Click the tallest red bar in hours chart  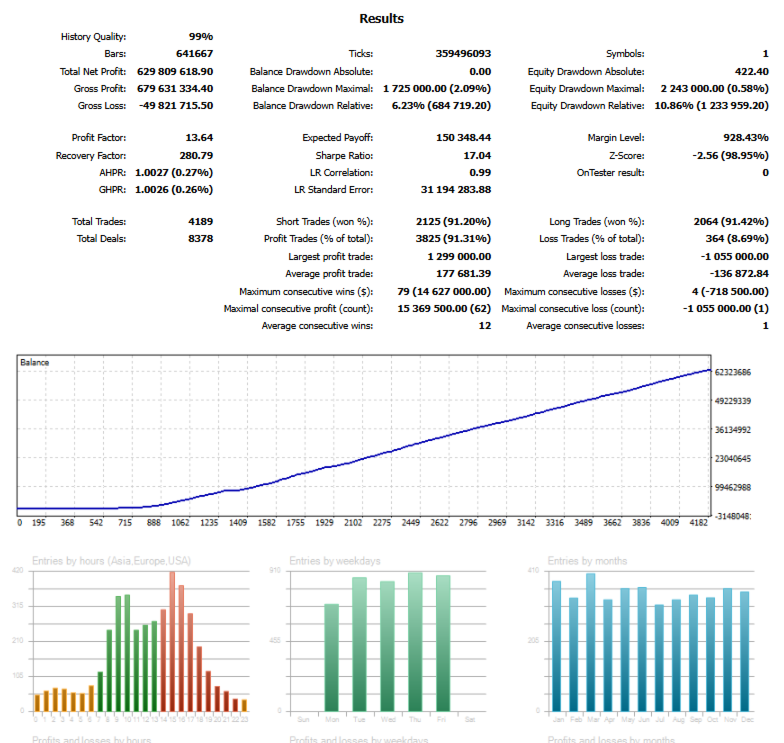[172, 642]
